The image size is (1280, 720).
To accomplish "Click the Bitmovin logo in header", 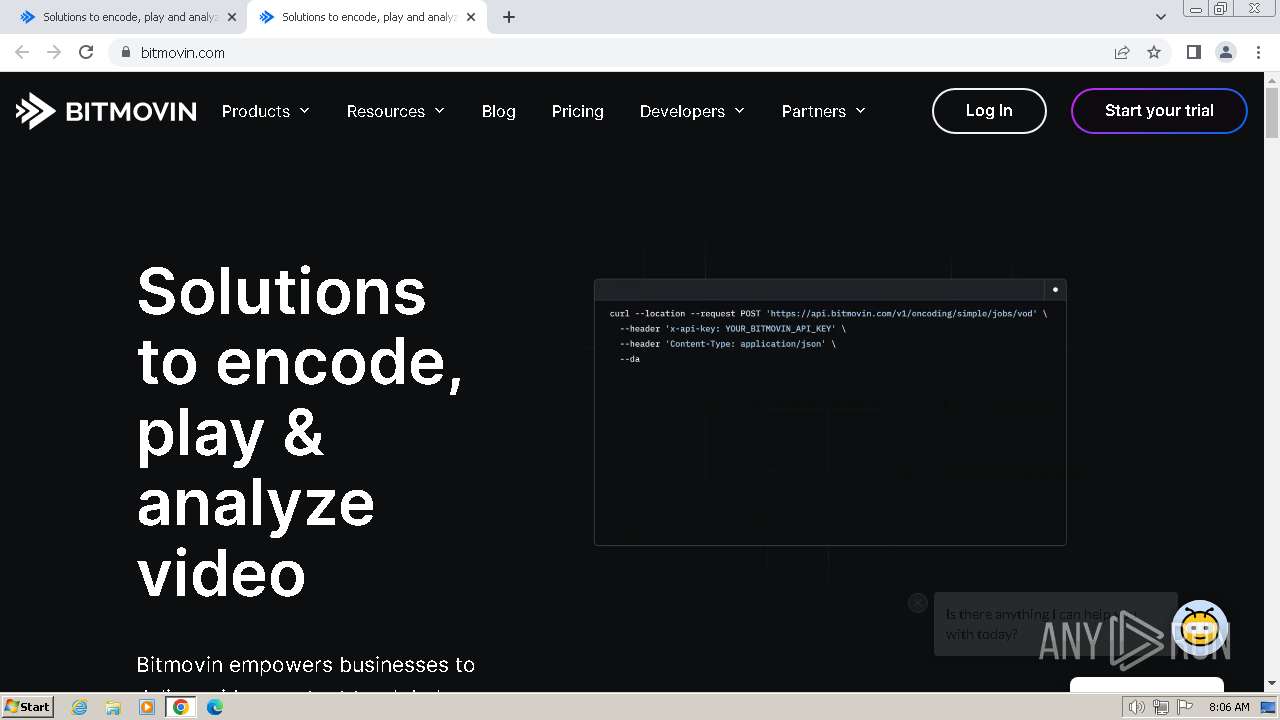I will pyautogui.click(x=106, y=111).
